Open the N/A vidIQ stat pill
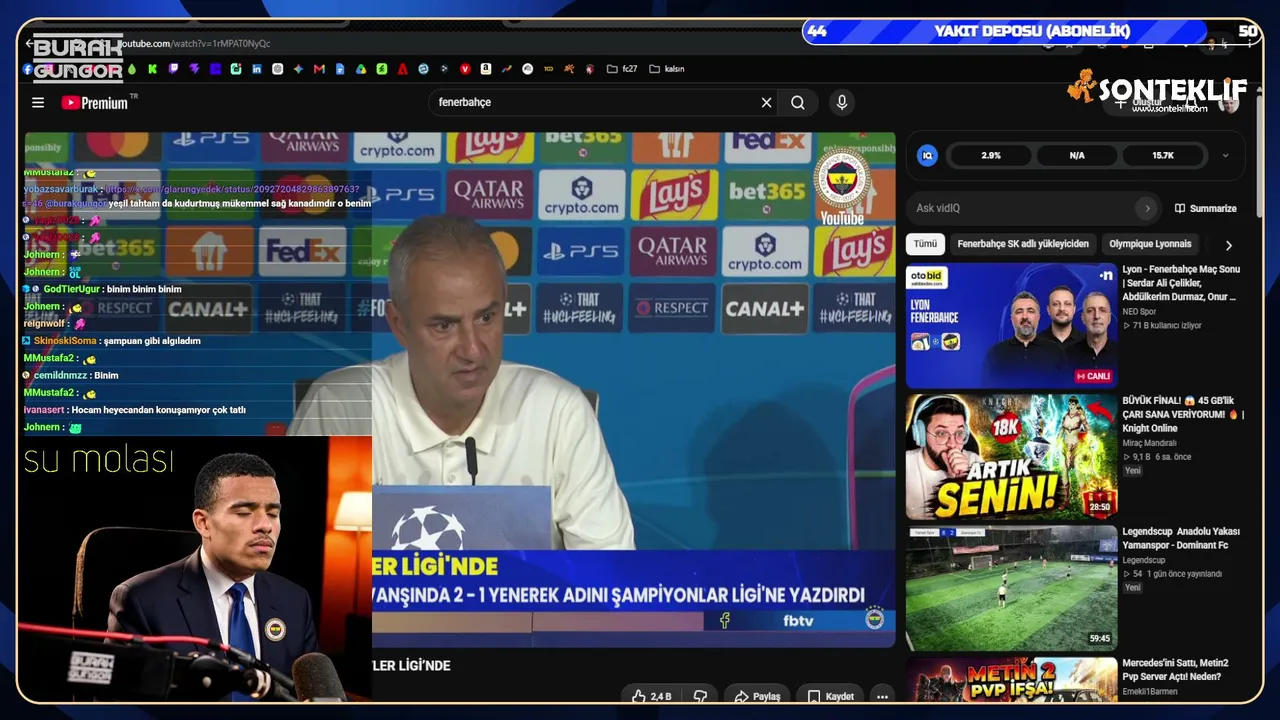 (1077, 155)
